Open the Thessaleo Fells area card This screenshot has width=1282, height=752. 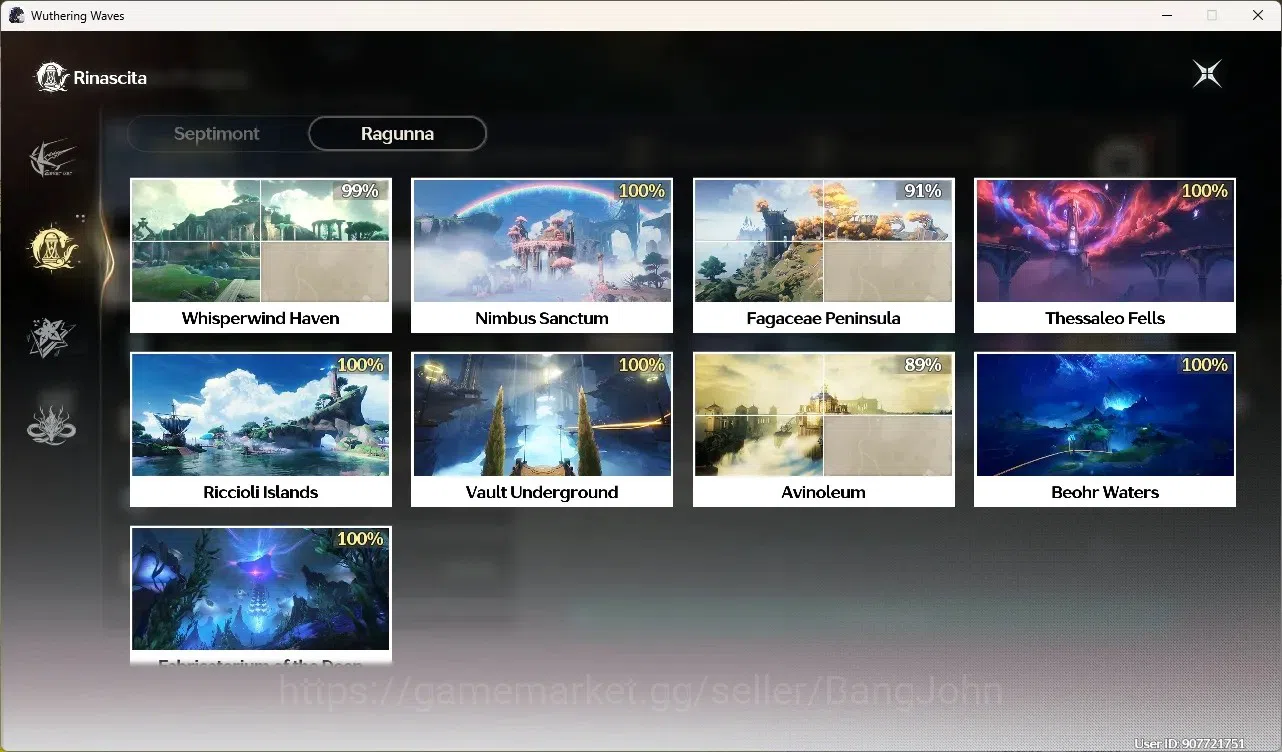[1105, 255]
